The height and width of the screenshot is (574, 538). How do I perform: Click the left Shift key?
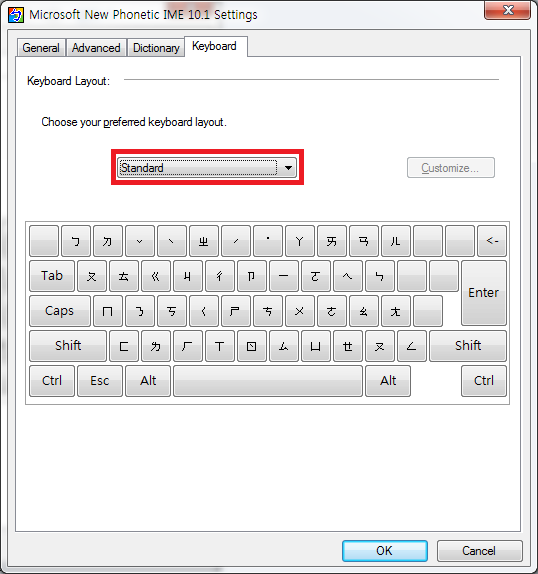point(68,346)
